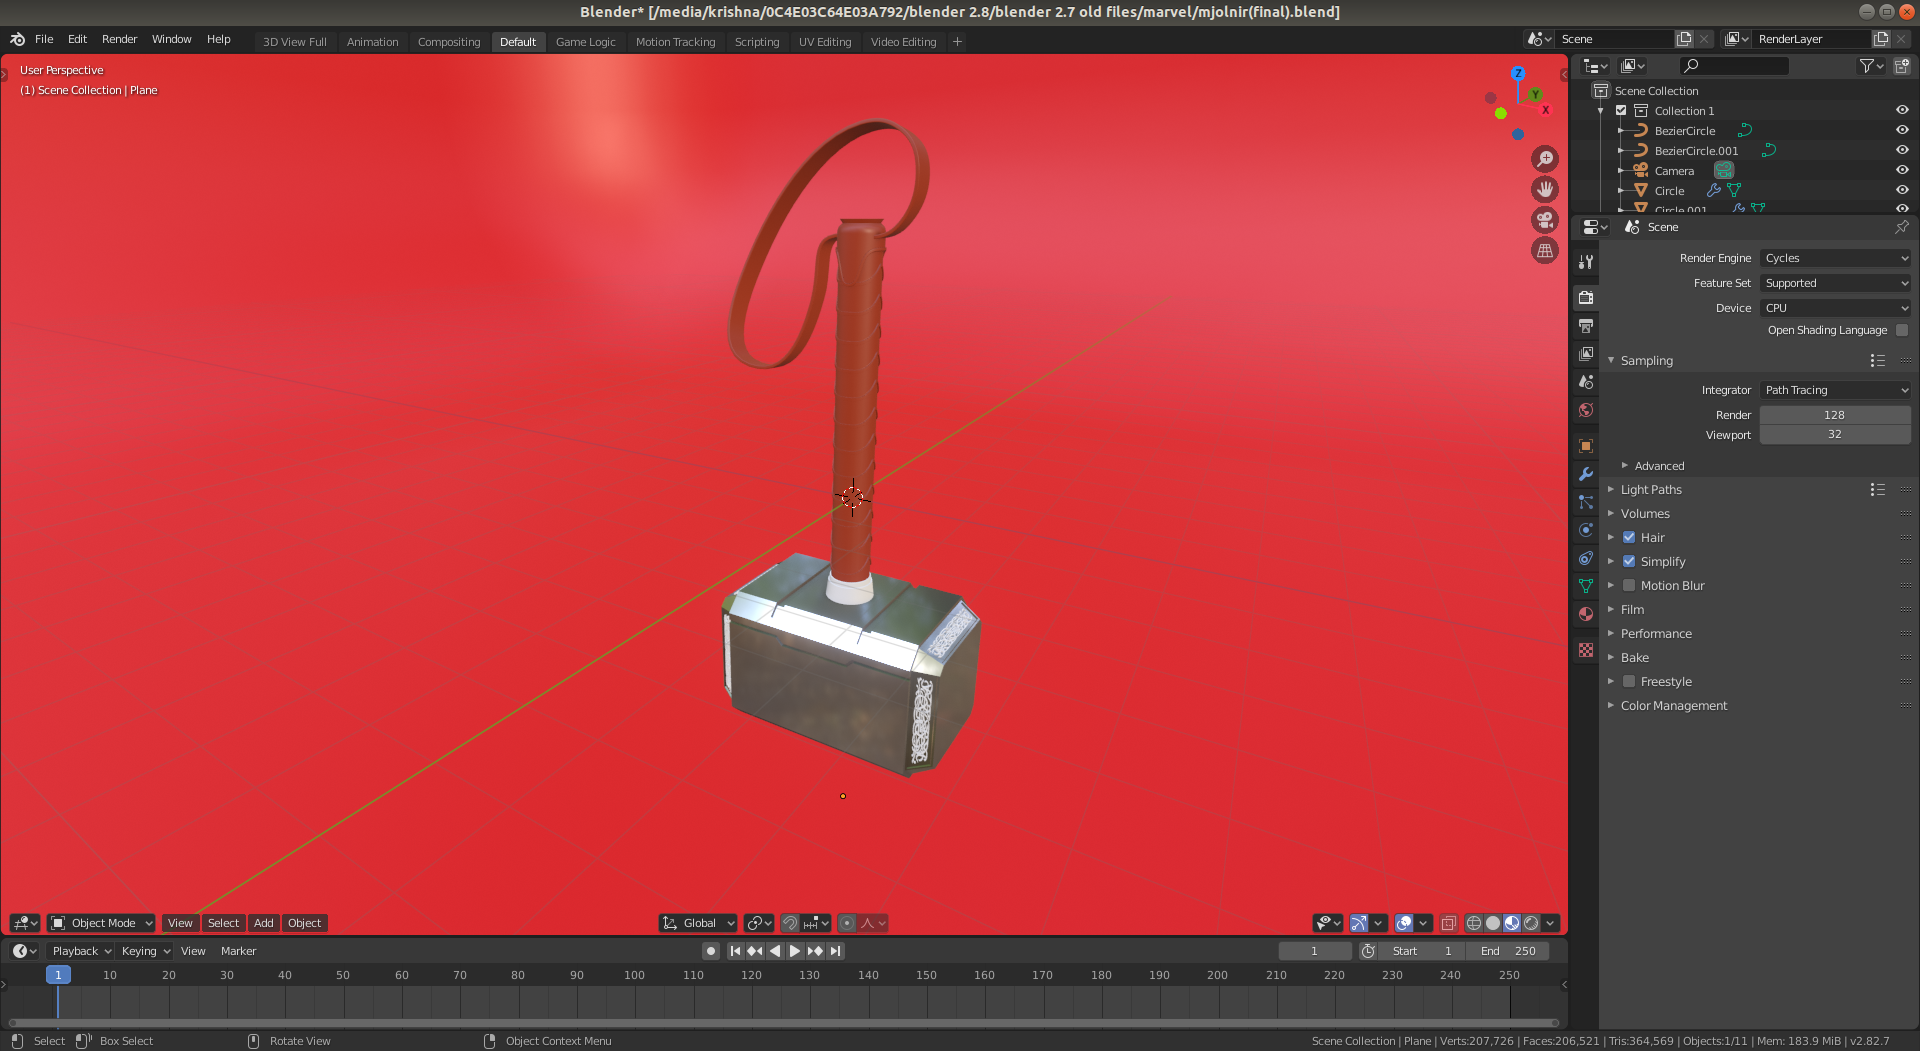This screenshot has width=1920, height=1051.
Task: Jump to timeline end button
Action: click(x=836, y=951)
